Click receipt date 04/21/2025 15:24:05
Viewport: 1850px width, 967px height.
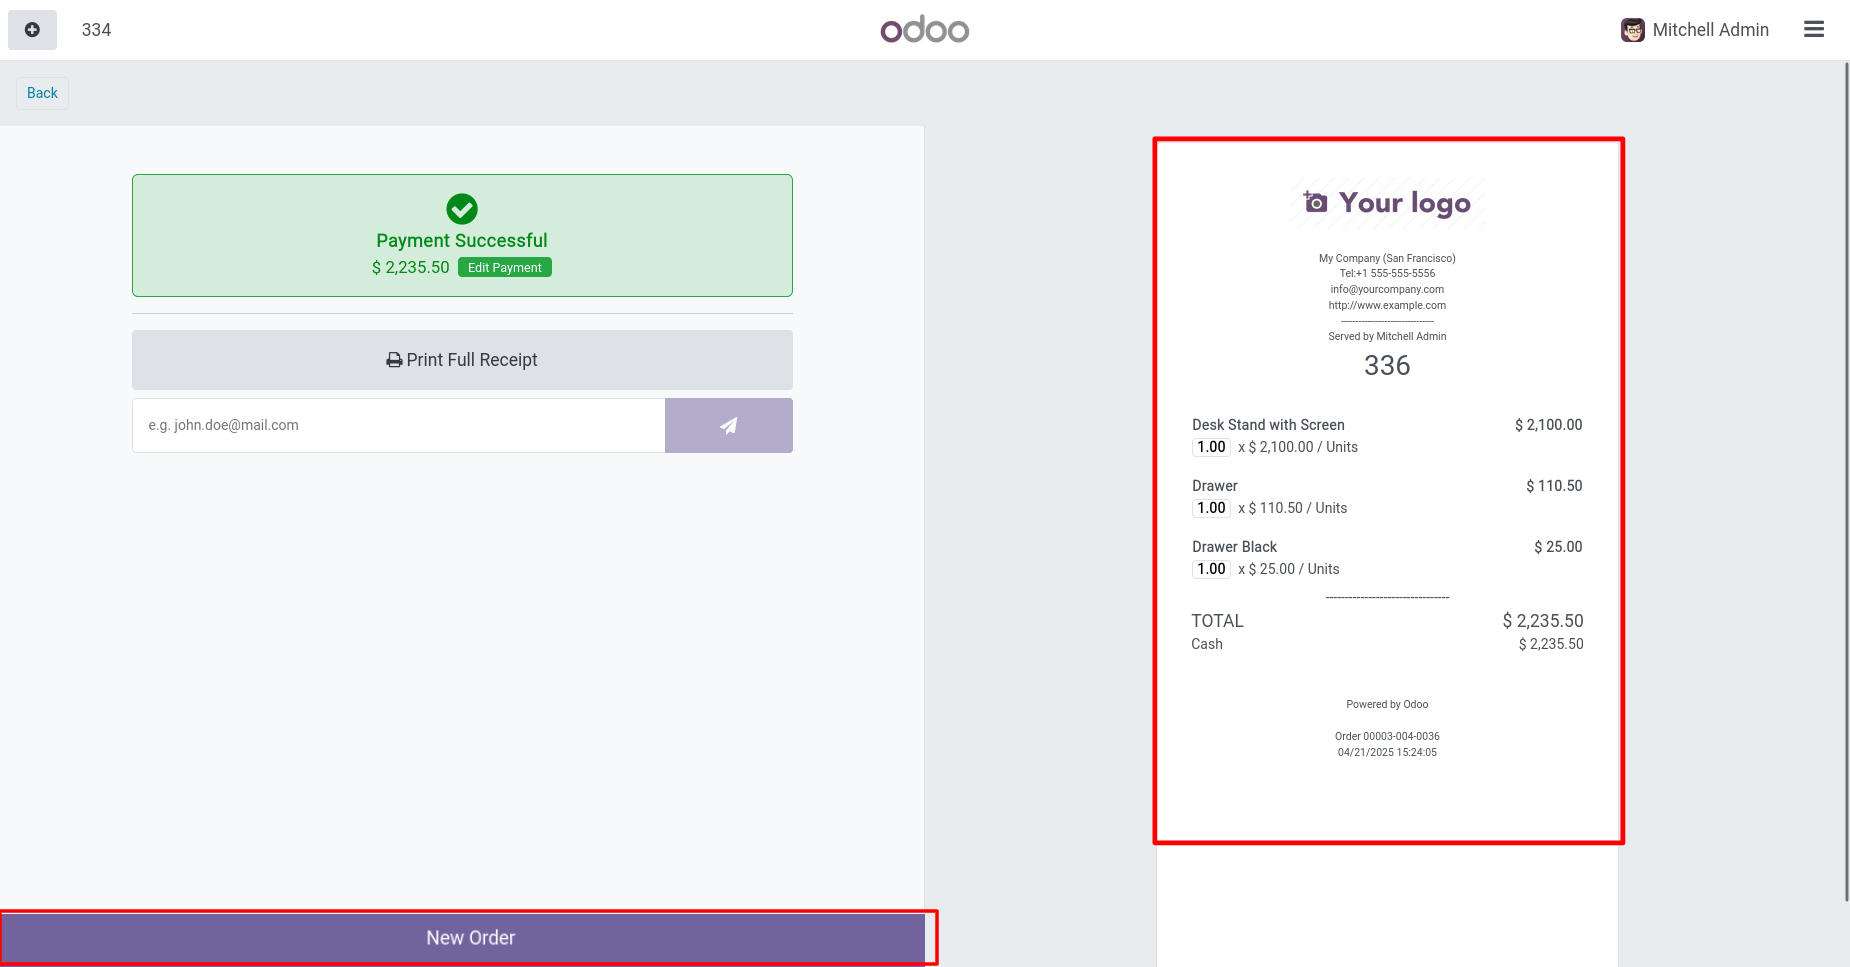point(1387,752)
